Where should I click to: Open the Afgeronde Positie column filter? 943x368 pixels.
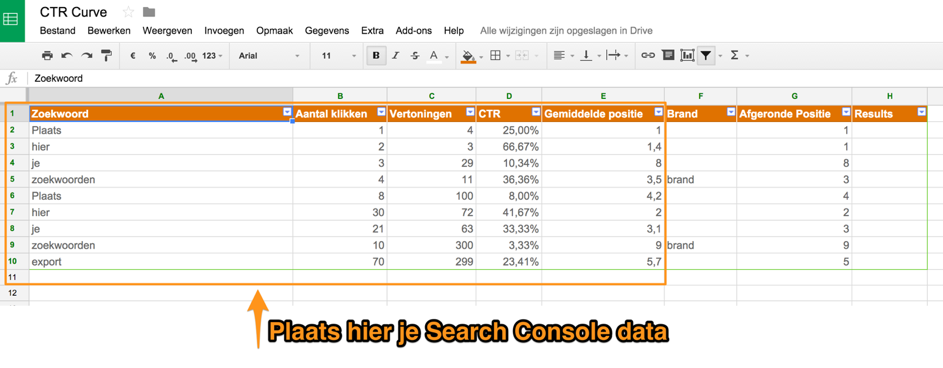coord(846,112)
